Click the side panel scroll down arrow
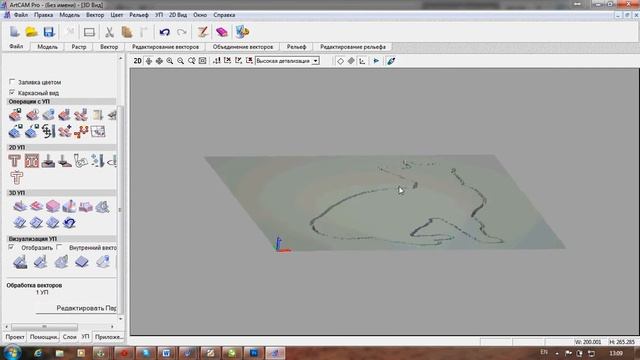The image size is (640, 360). coord(120,319)
